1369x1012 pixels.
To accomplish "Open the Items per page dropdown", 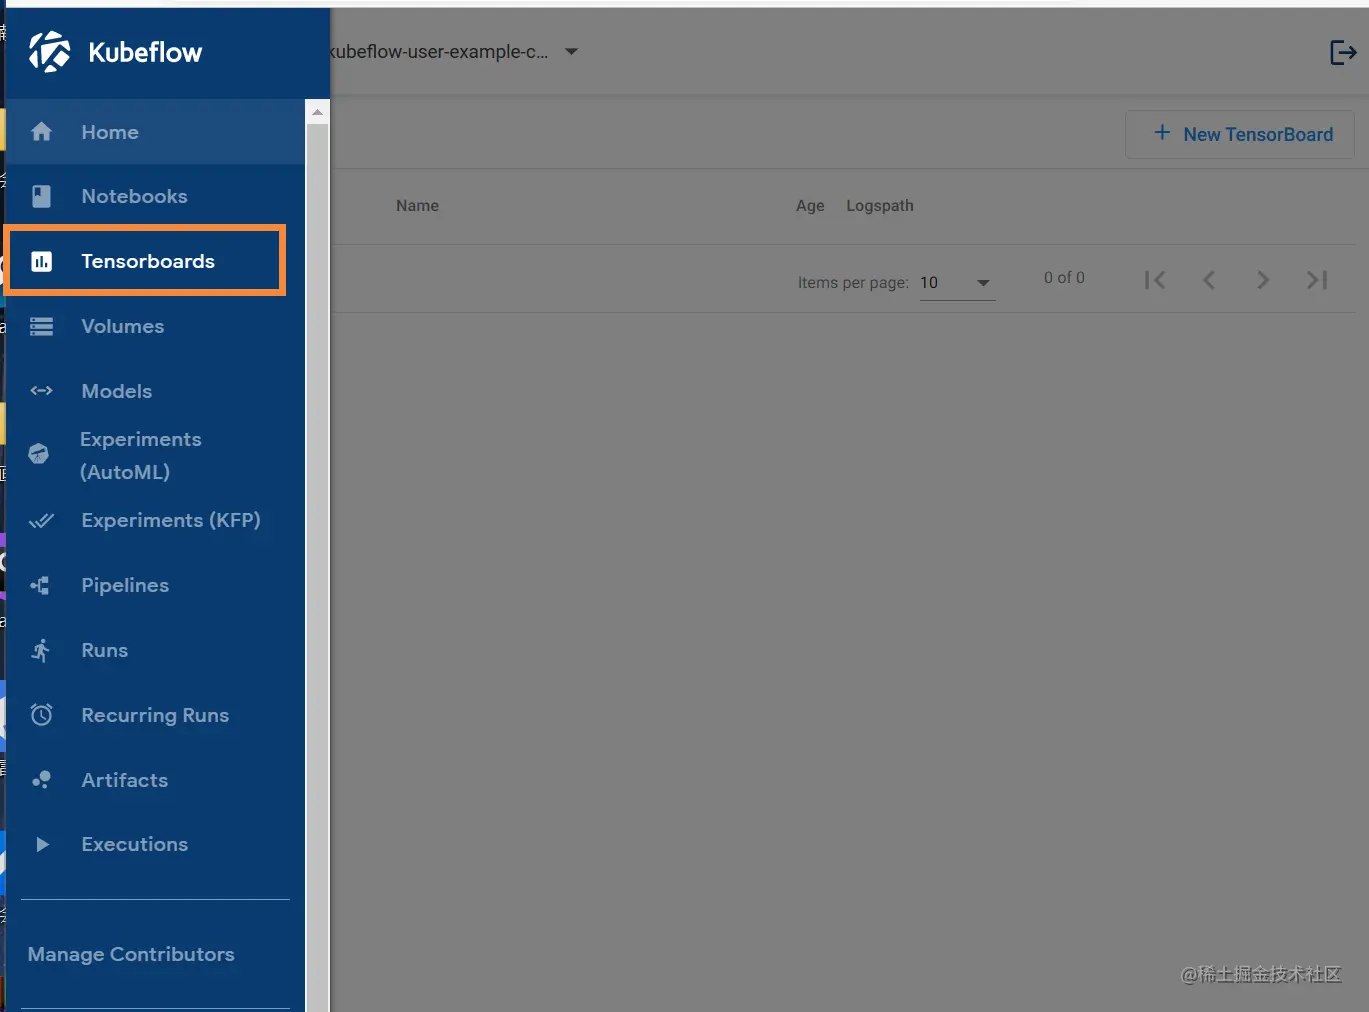I will [957, 283].
